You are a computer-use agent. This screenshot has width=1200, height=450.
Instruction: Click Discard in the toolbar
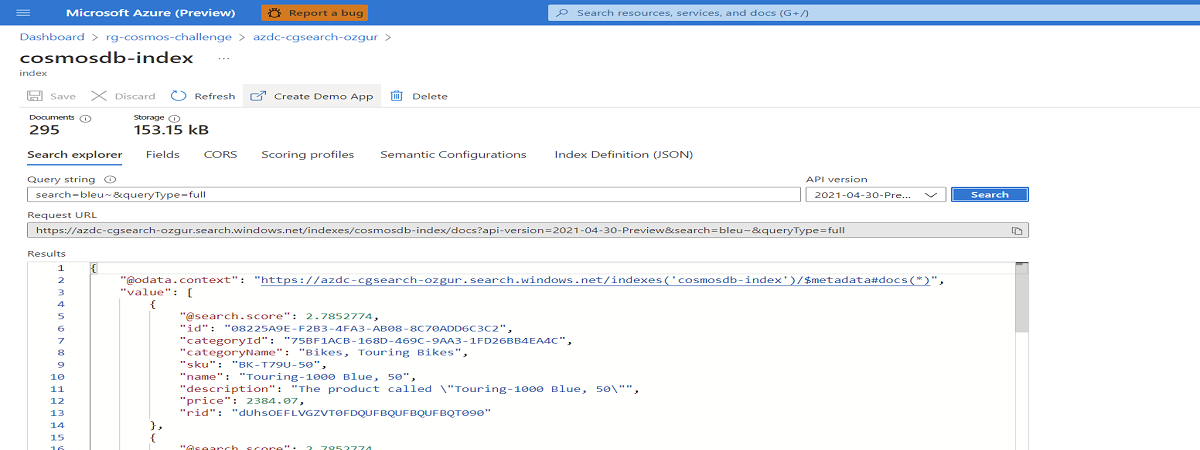123,96
